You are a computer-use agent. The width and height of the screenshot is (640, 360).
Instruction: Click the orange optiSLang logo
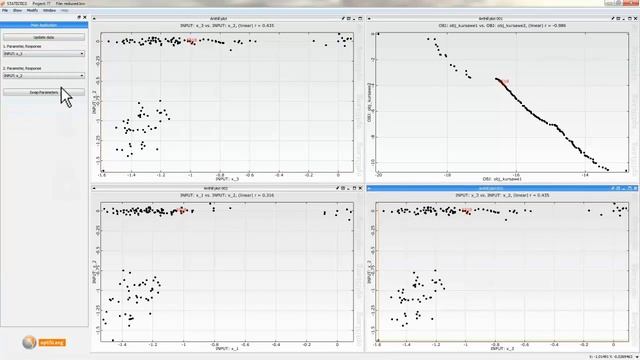44,342
